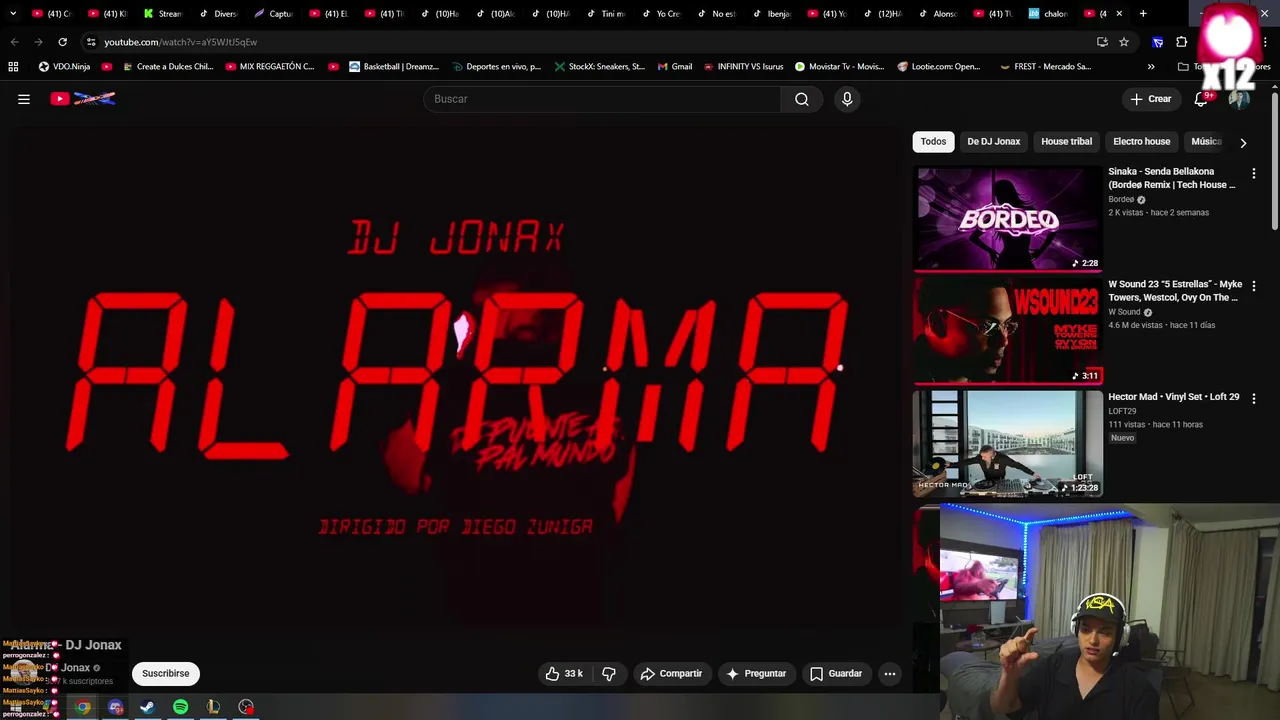Screen dimensions: 1280x720
Task: Open the Basketball Dreamz bookmark
Action: (x=394, y=67)
